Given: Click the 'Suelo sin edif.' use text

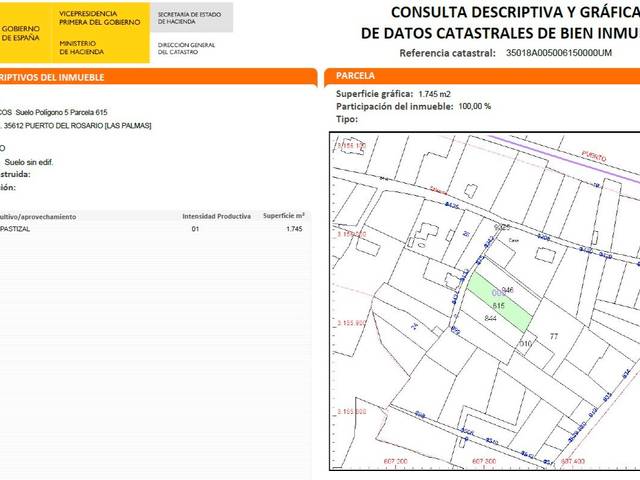Looking at the screenshot, I should coord(29,162).
